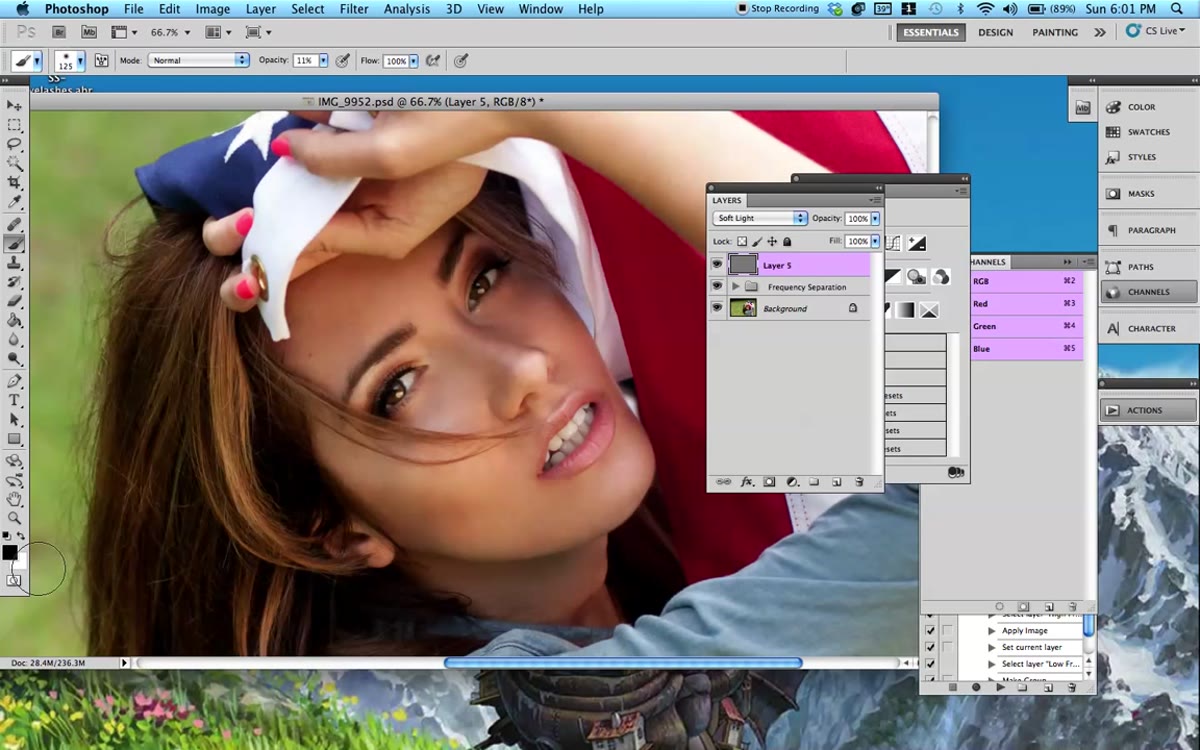
Task: Toggle lock image pixels brush icon
Action: pos(757,241)
